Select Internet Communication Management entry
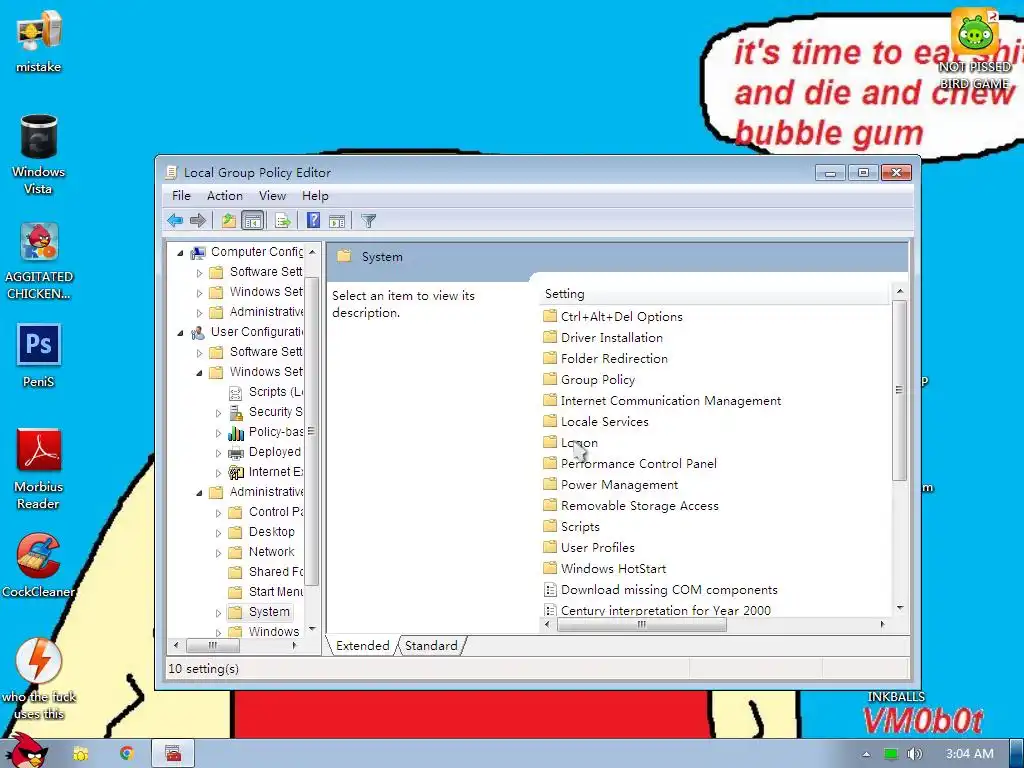Image resolution: width=1024 pixels, height=768 pixels. point(662,400)
